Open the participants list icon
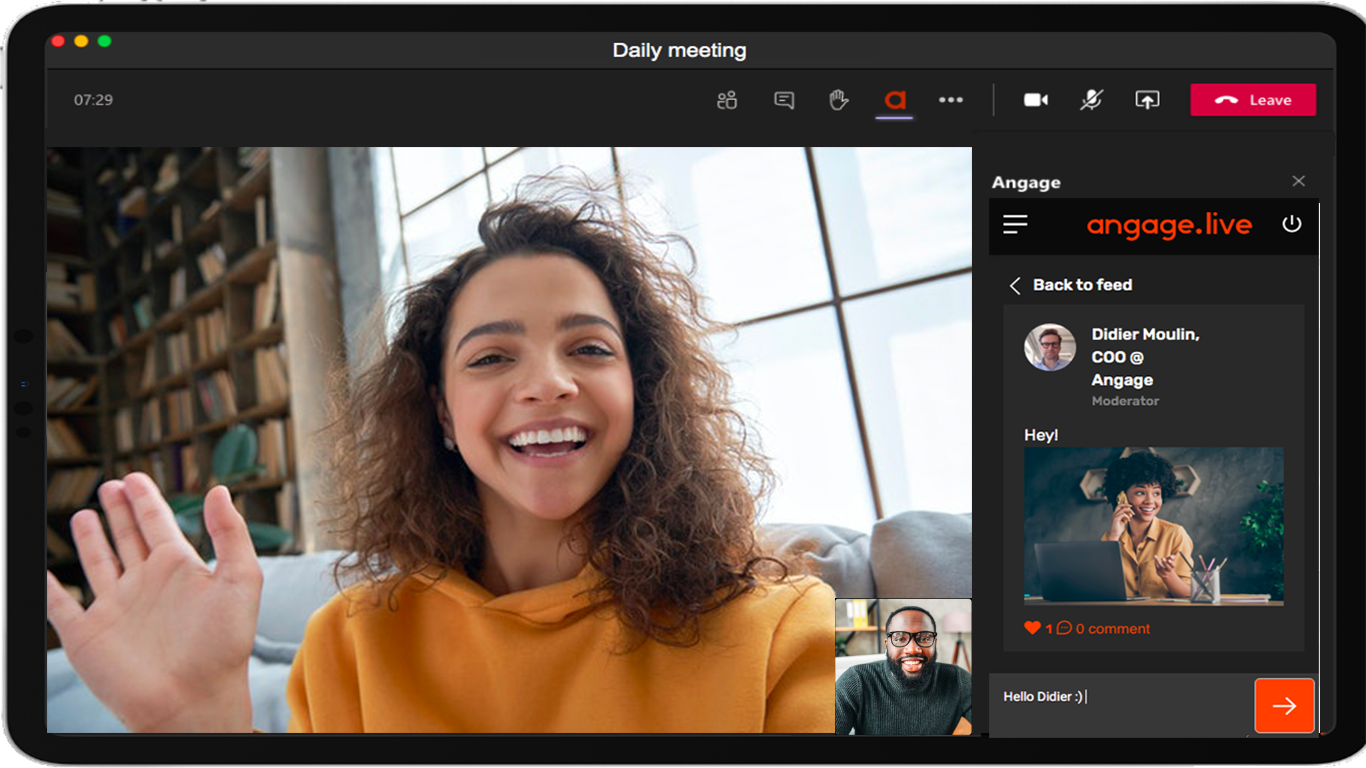The height and width of the screenshot is (768, 1366). 727,100
